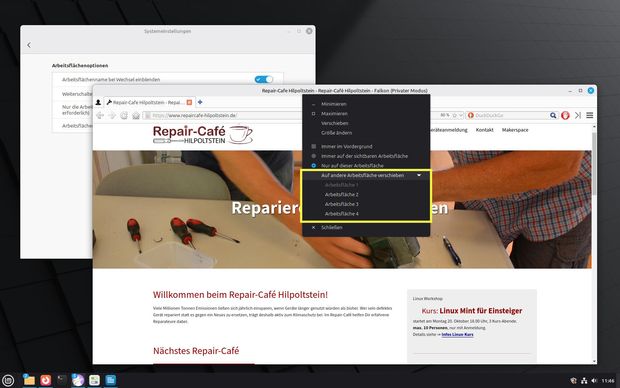
Task: Check Immer im Vordergrund option
Action: (346, 146)
